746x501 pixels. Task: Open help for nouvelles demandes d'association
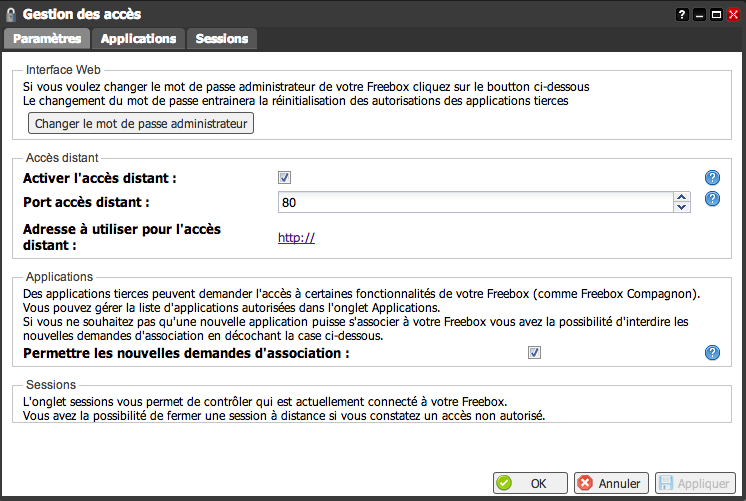(712, 353)
